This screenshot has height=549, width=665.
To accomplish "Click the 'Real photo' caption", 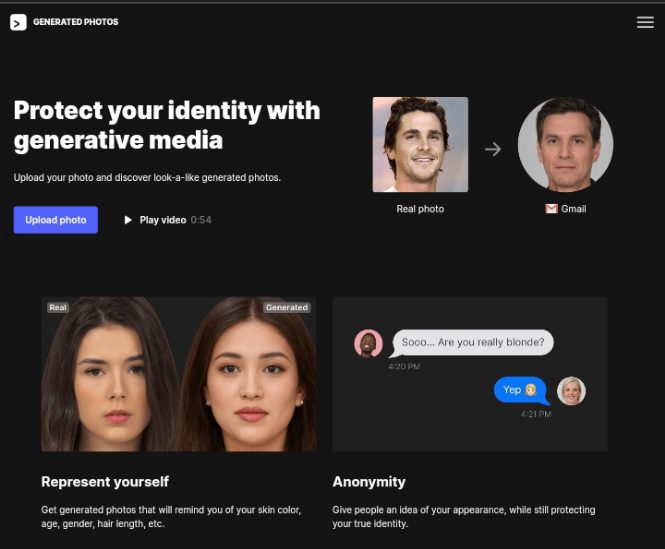I will pyautogui.click(x=420, y=209).
